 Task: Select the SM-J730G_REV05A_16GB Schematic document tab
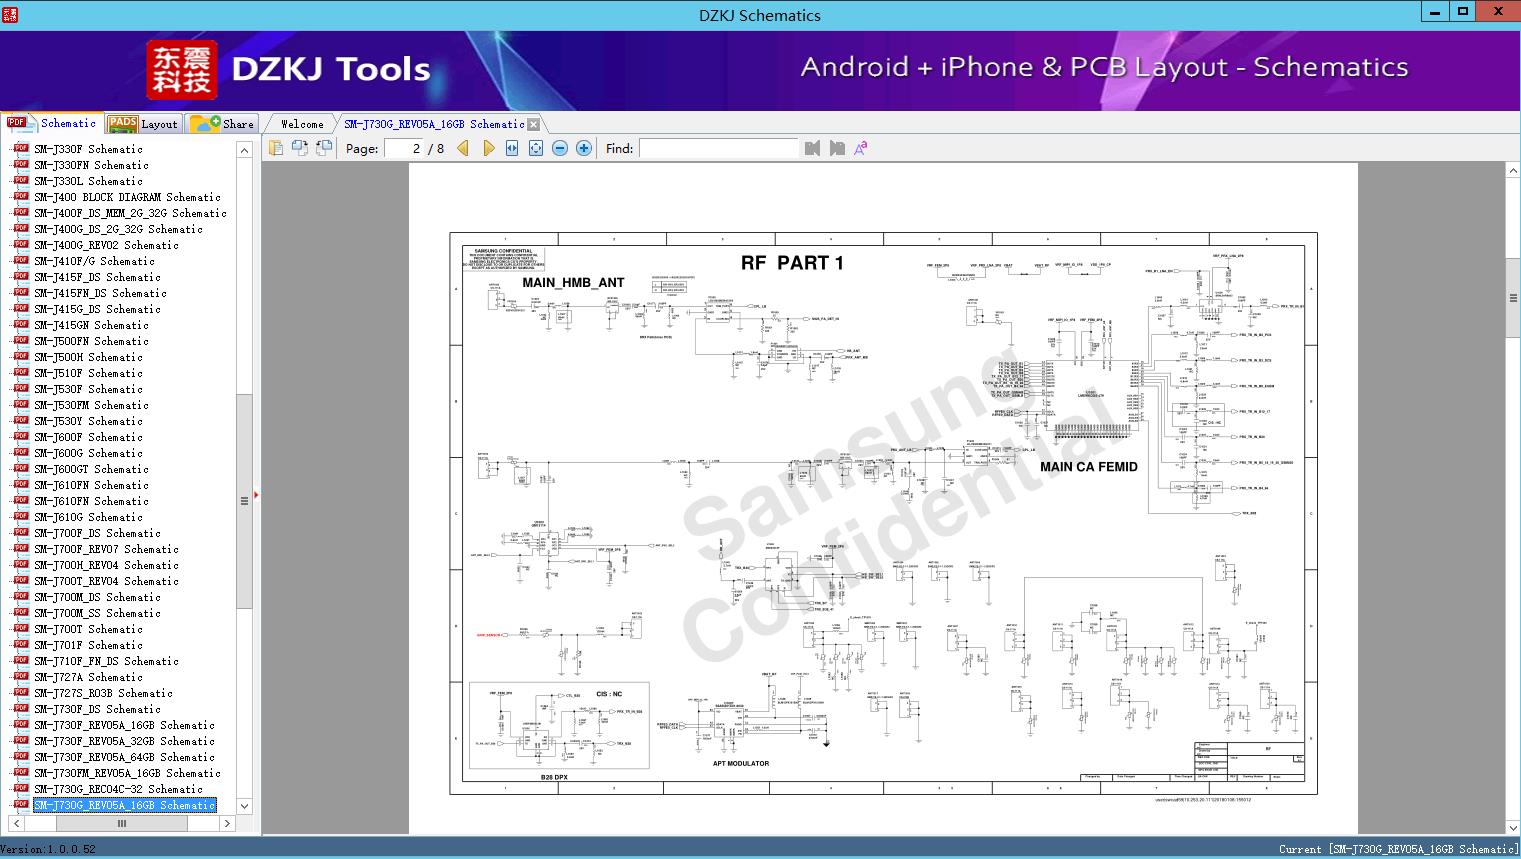[434, 124]
